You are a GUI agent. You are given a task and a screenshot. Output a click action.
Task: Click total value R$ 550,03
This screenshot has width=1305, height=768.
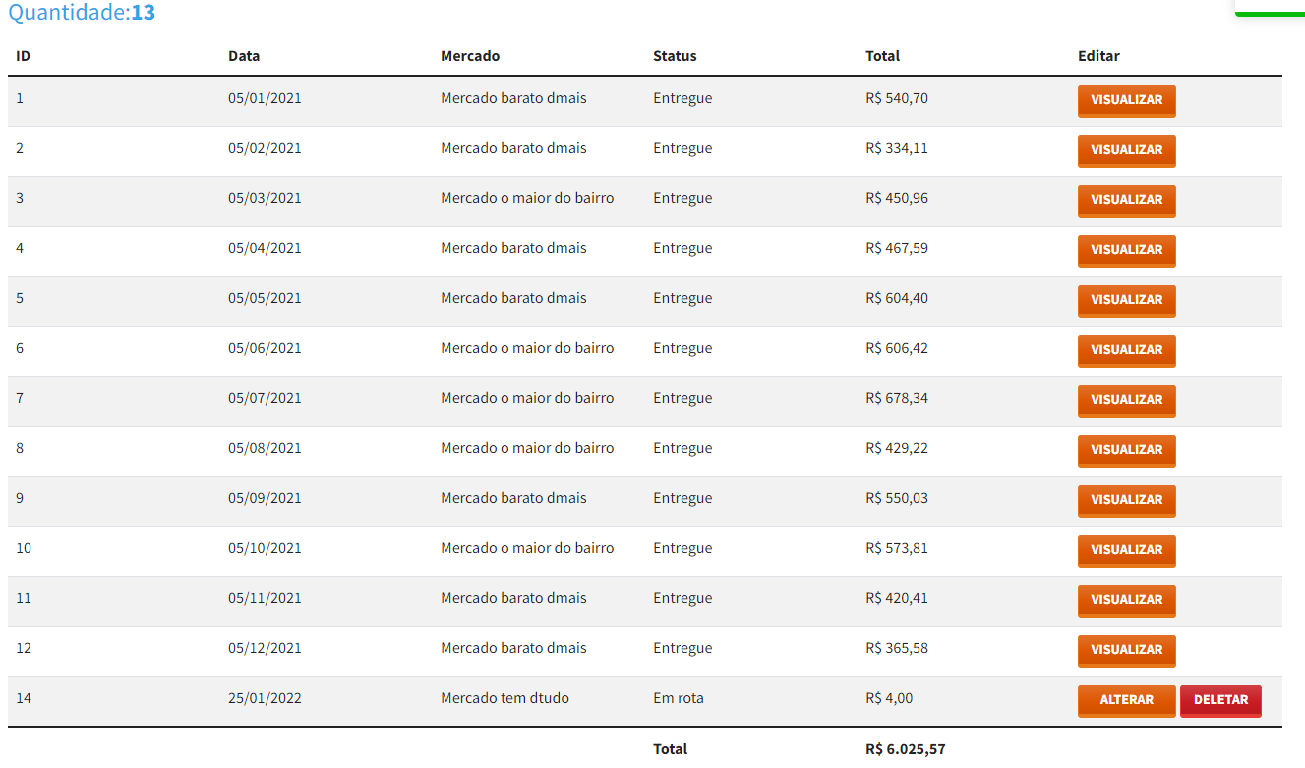[x=896, y=498]
